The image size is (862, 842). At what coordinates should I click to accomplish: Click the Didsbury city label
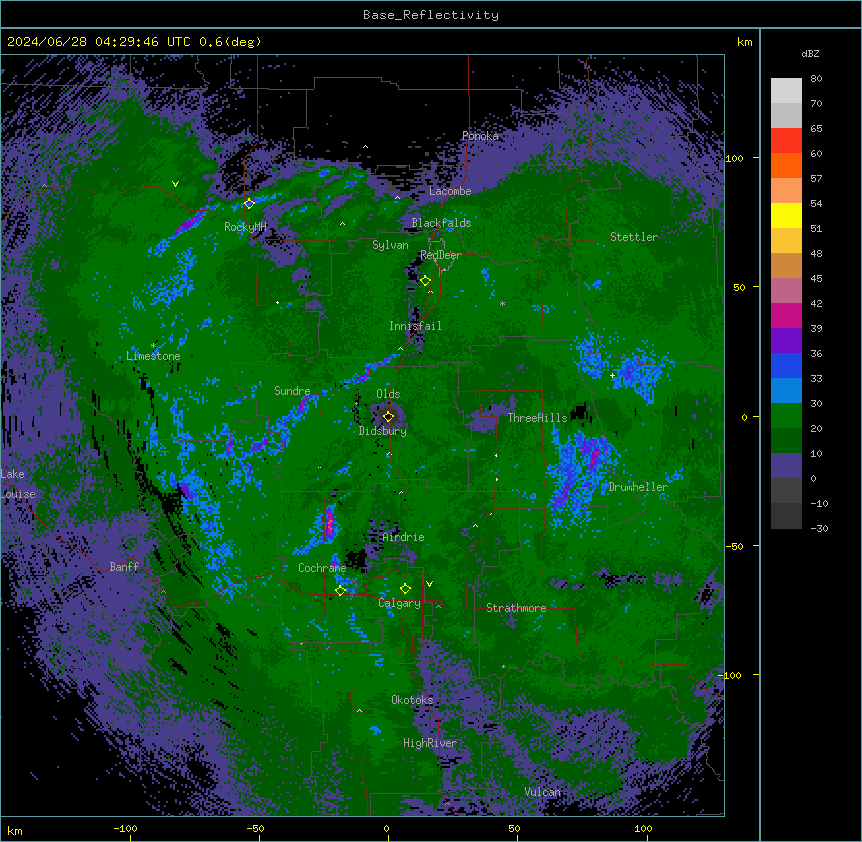[x=383, y=431]
